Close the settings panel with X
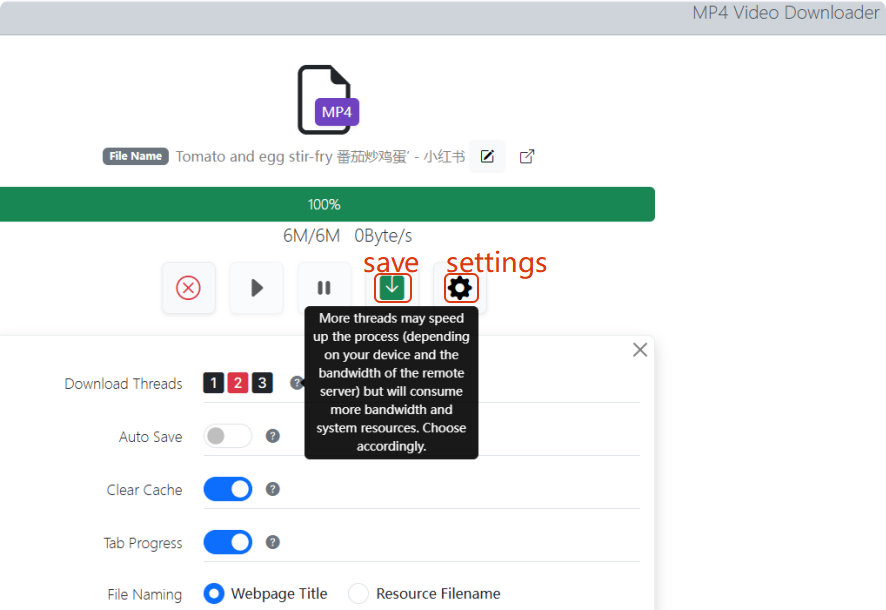The height and width of the screenshot is (610, 886). pyautogui.click(x=640, y=350)
